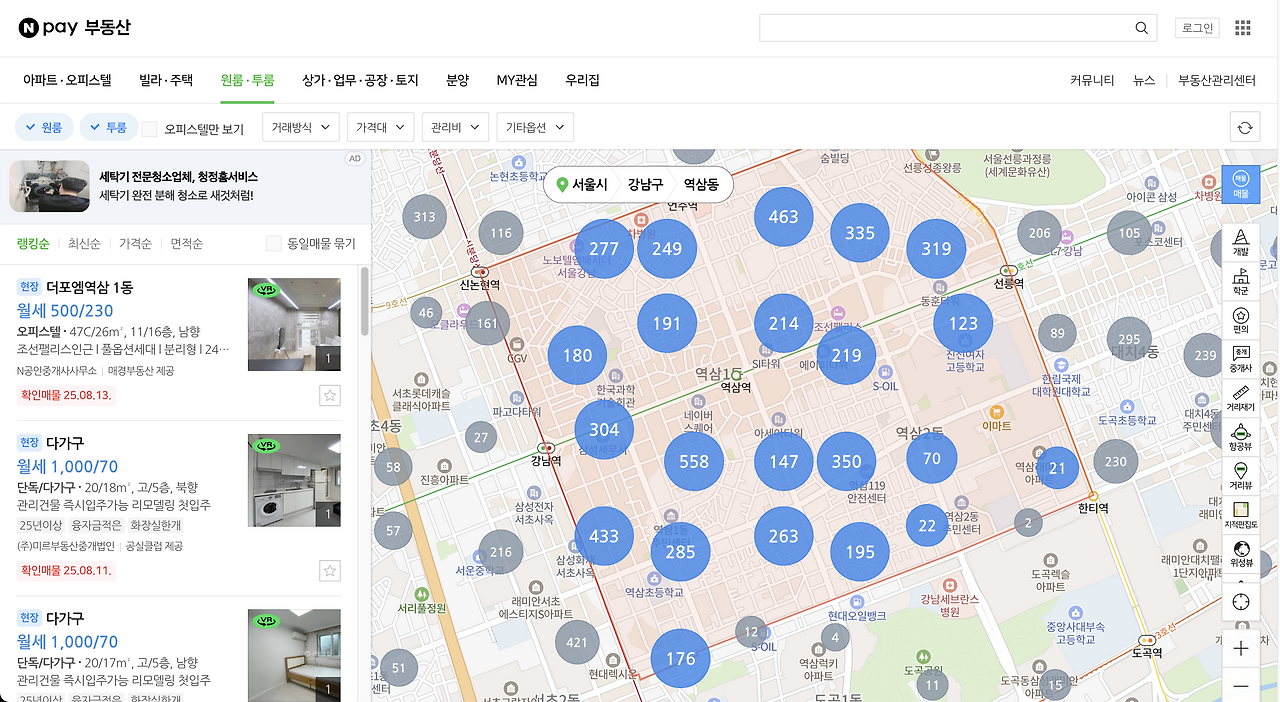The image size is (1280, 702).
Task: Go to 아파트·오피스텔 tab
Action: (x=67, y=80)
